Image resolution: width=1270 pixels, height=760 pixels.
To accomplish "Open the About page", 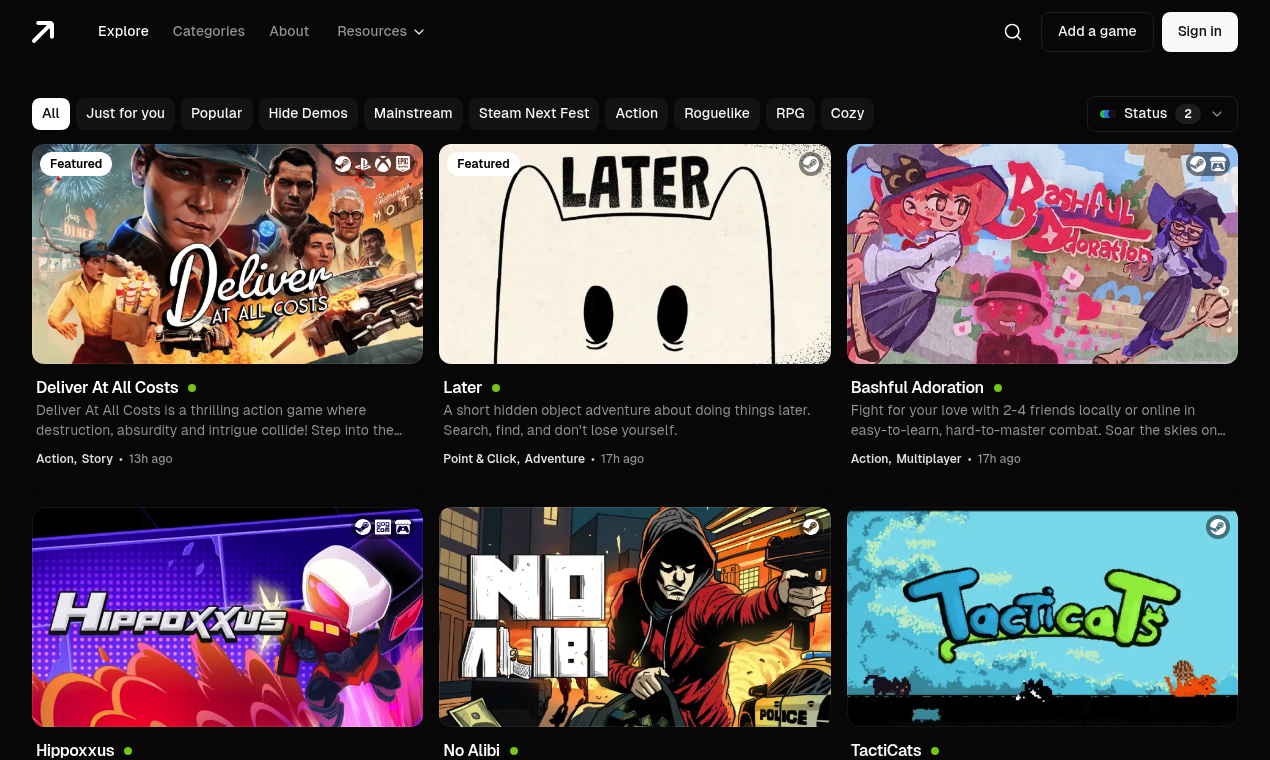I will point(289,32).
